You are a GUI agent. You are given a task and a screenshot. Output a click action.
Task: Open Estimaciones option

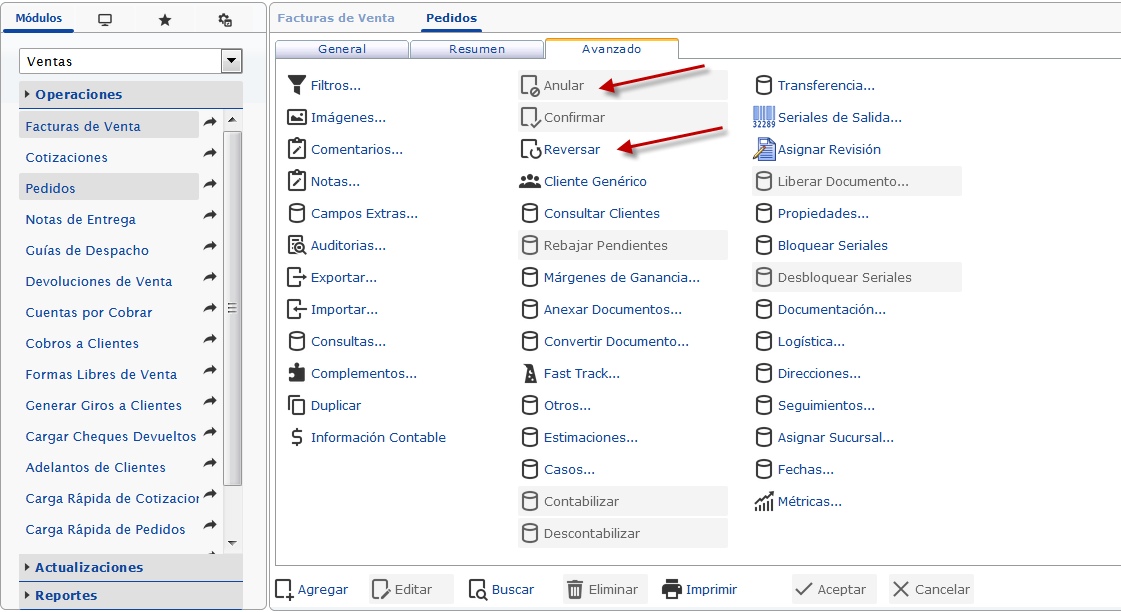click(x=591, y=438)
